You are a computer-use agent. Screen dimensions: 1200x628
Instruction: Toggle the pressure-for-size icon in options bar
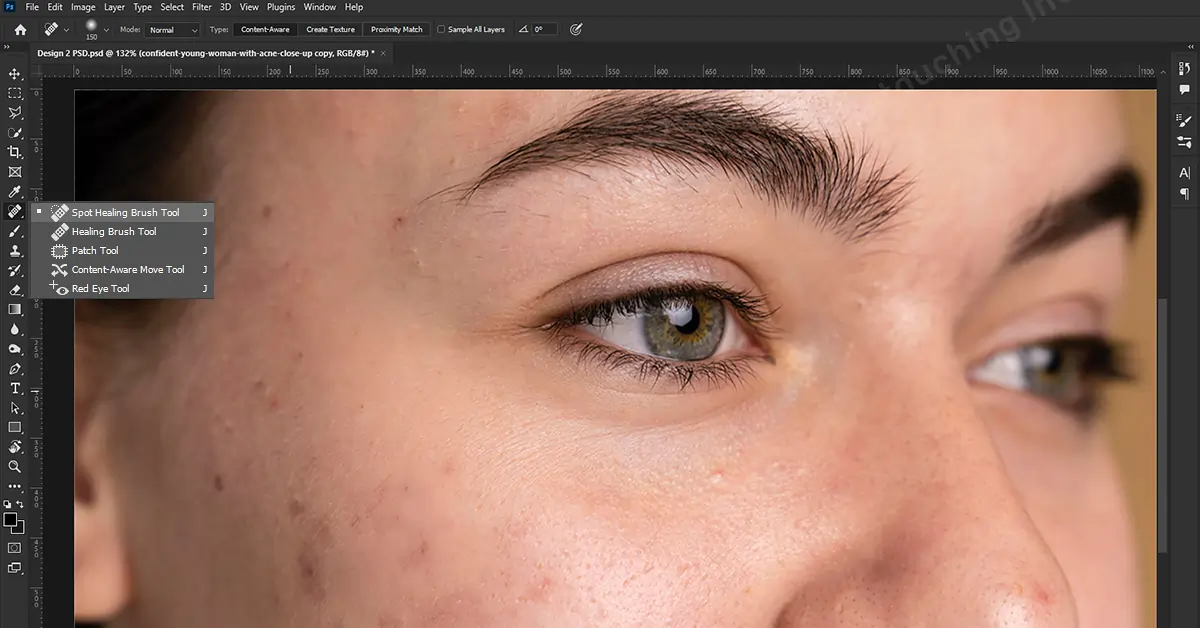coord(576,30)
